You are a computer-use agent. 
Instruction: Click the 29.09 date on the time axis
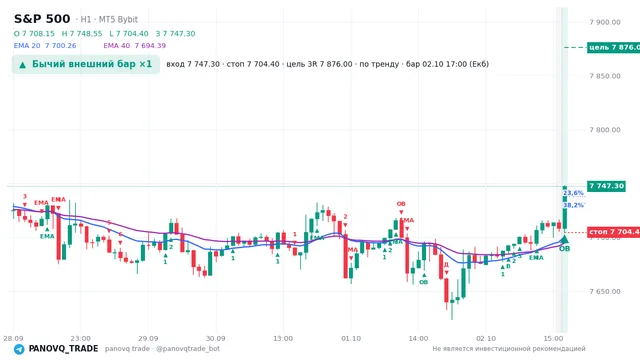click(148, 338)
